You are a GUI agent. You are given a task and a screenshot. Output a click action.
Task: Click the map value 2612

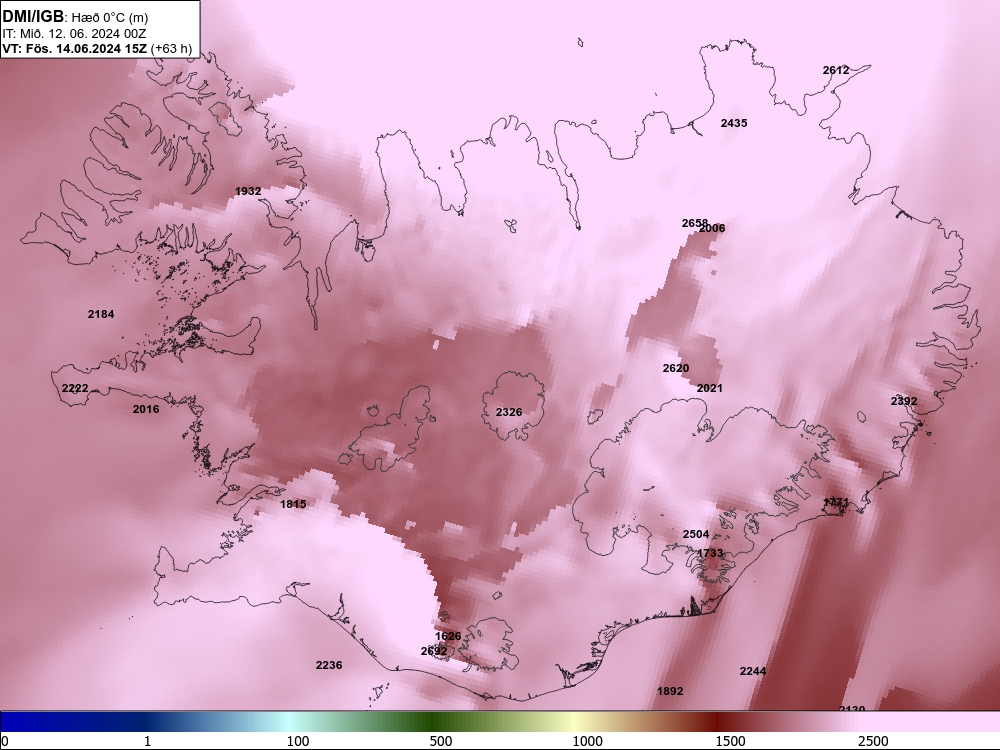click(x=835, y=70)
